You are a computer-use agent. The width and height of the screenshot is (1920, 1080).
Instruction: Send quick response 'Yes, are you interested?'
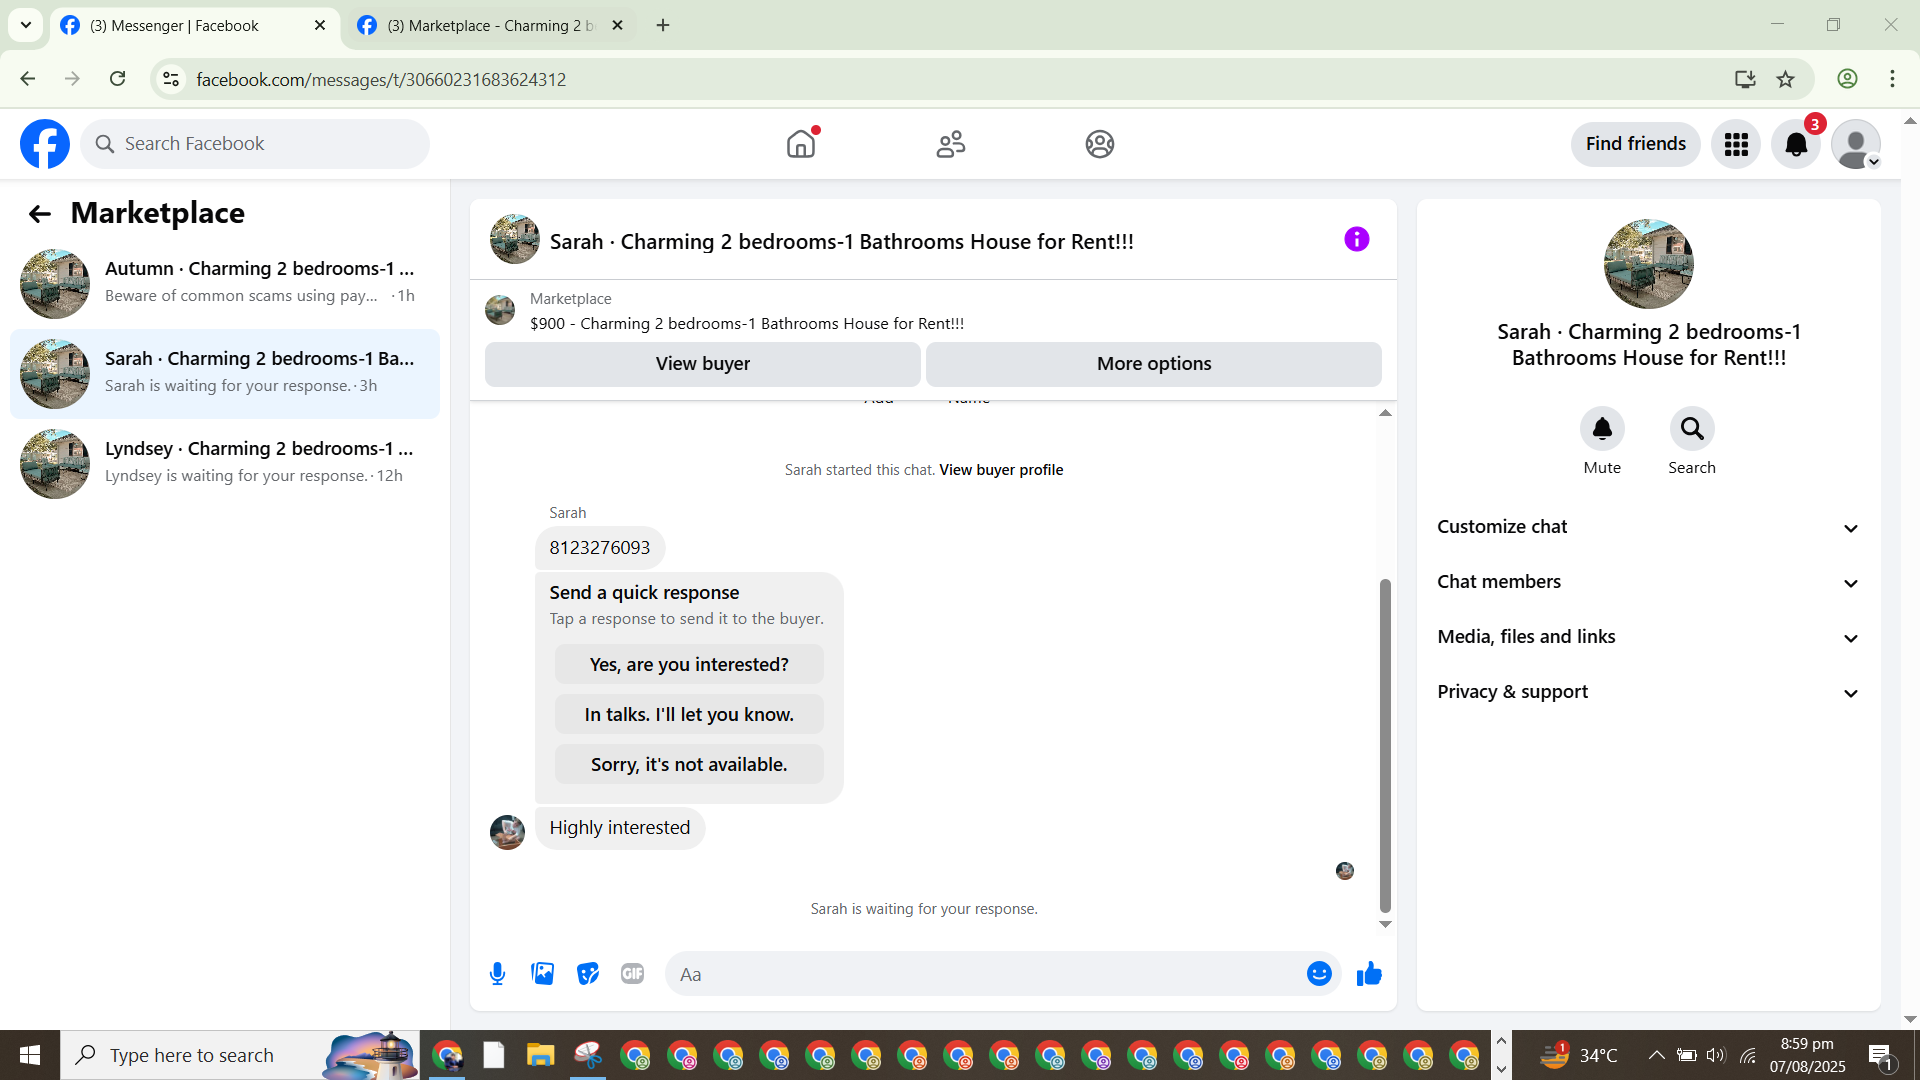(689, 665)
